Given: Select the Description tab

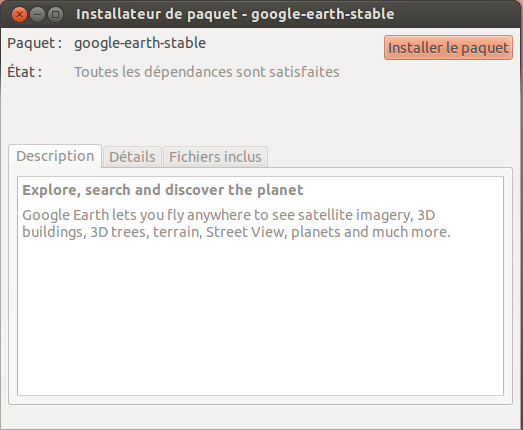Looking at the screenshot, I should coord(55,156).
